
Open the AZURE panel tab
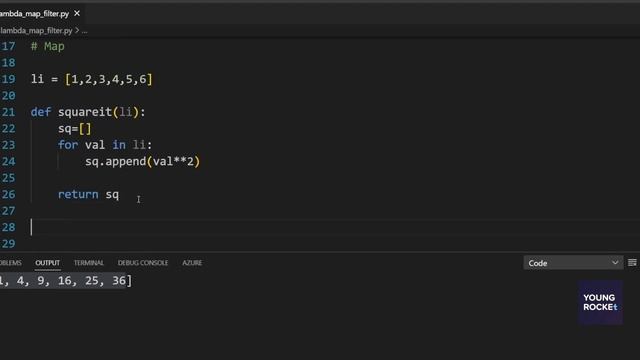coord(192,263)
